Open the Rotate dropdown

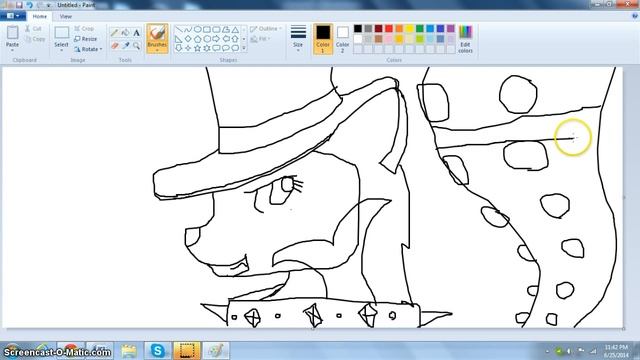click(x=88, y=49)
